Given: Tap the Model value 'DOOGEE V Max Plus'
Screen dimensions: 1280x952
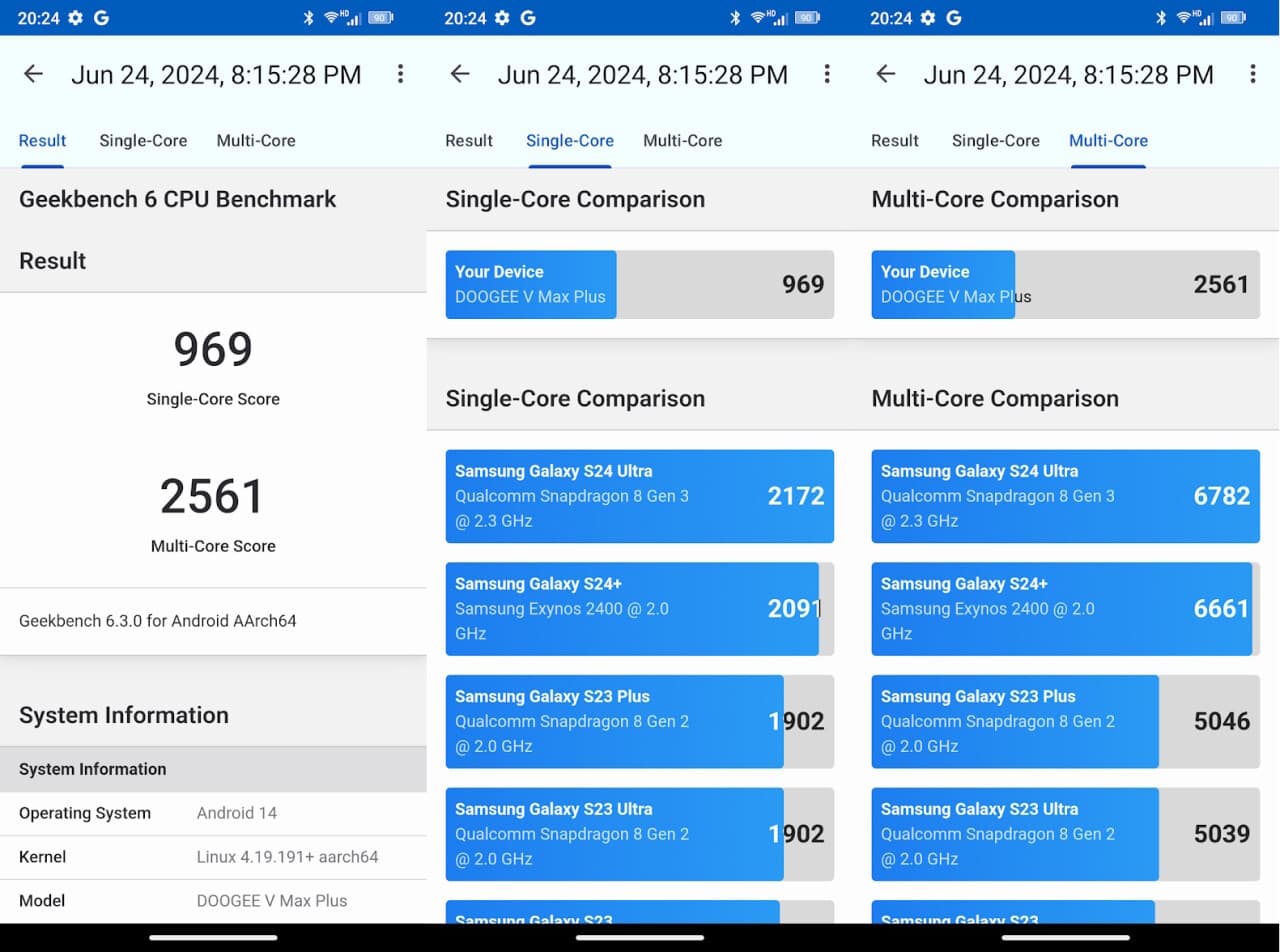Looking at the screenshot, I should (272, 901).
